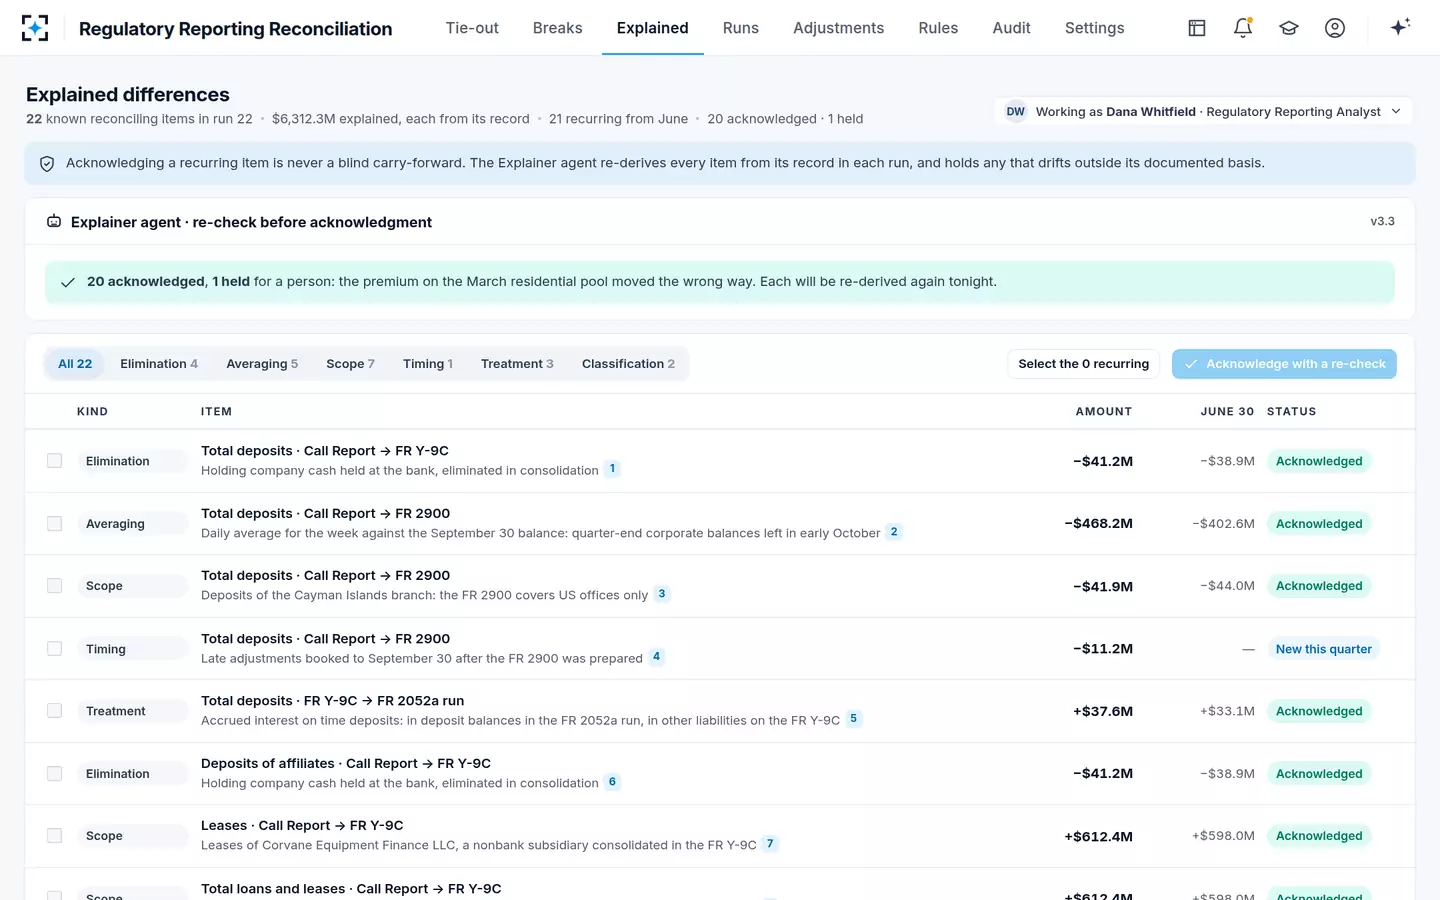The height and width of the screenshot is (900, 1440).
Task: Open the user account icon
Action: [1335, 28]
